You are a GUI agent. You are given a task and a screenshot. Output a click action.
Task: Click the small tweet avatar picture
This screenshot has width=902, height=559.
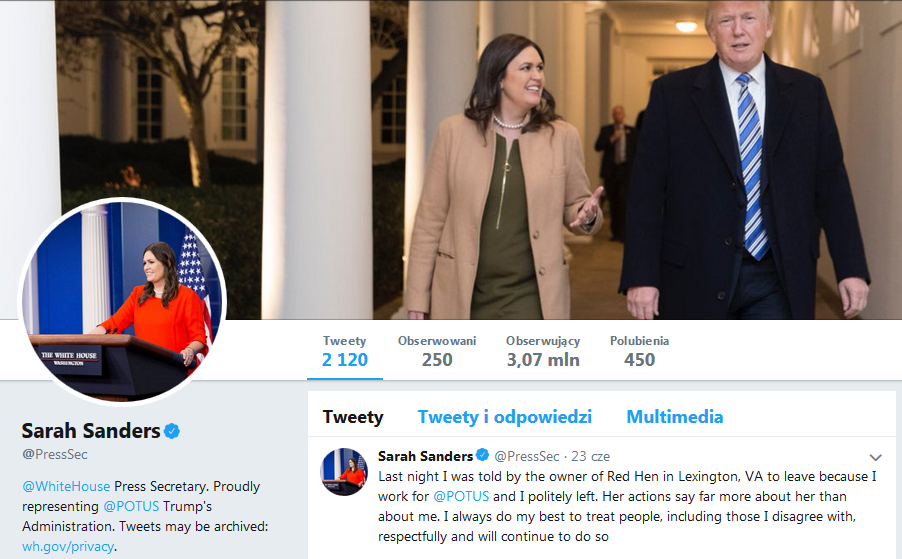(x=343, y=471)
